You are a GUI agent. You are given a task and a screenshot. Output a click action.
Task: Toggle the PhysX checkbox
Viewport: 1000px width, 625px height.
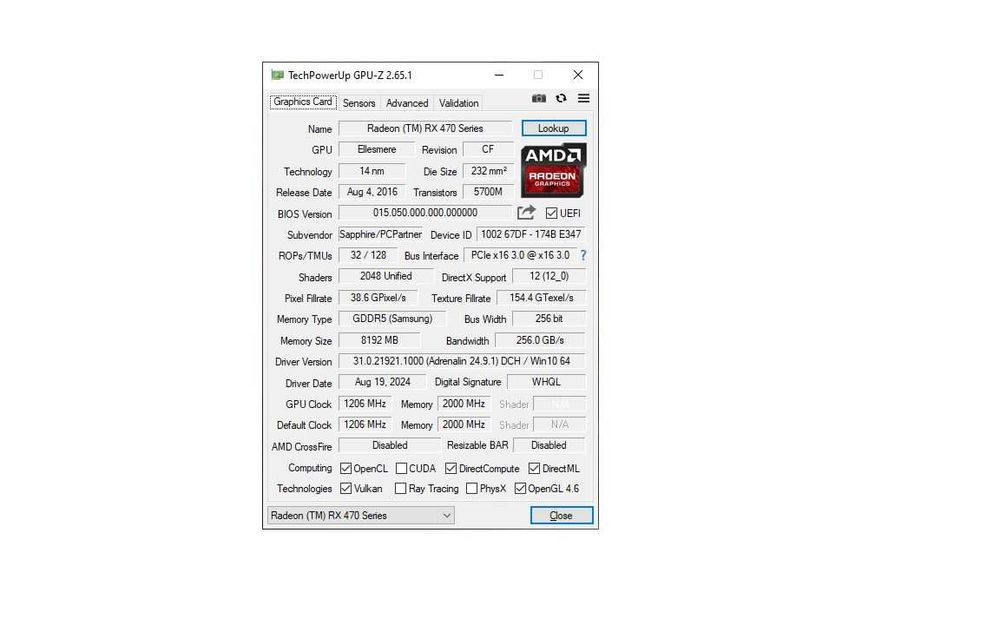[x=472, y=489]
